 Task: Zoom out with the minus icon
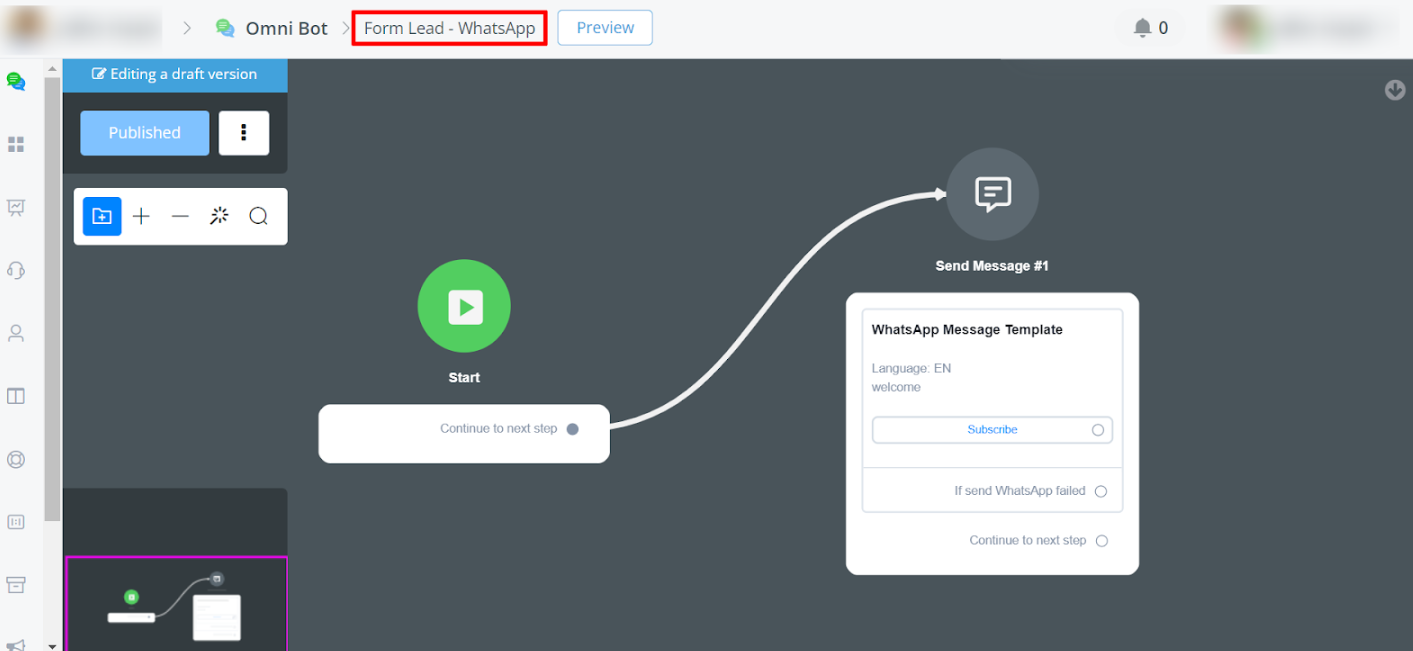point(180,216)
